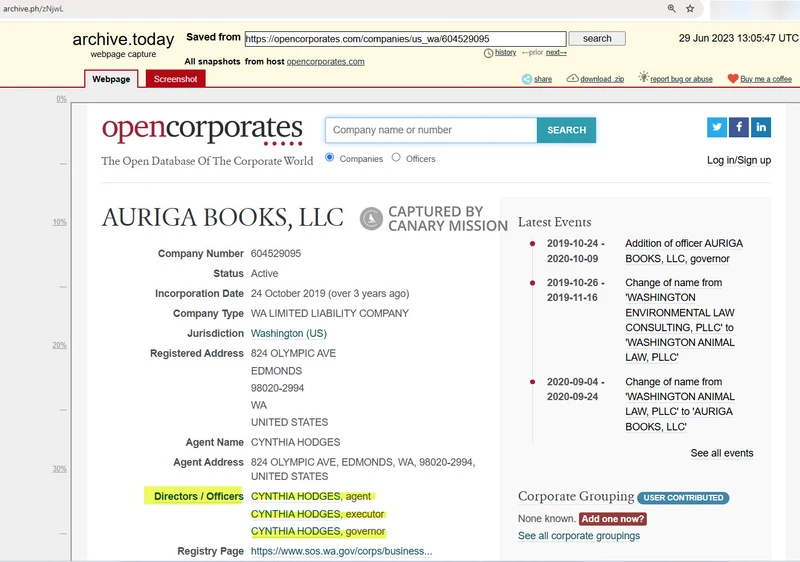Click the red heart donate icon
800x562 pixels.
point(733,79)
